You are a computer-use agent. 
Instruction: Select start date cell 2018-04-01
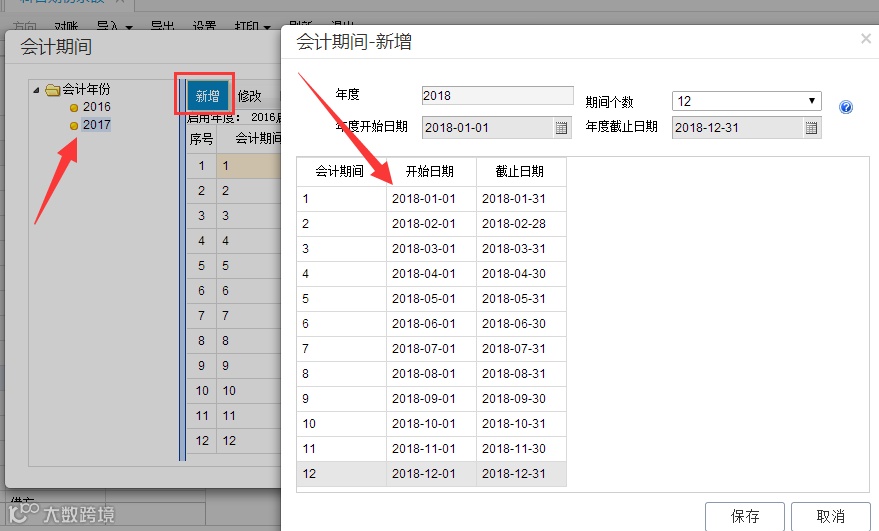pyautogui.click(x=431, y=274)
